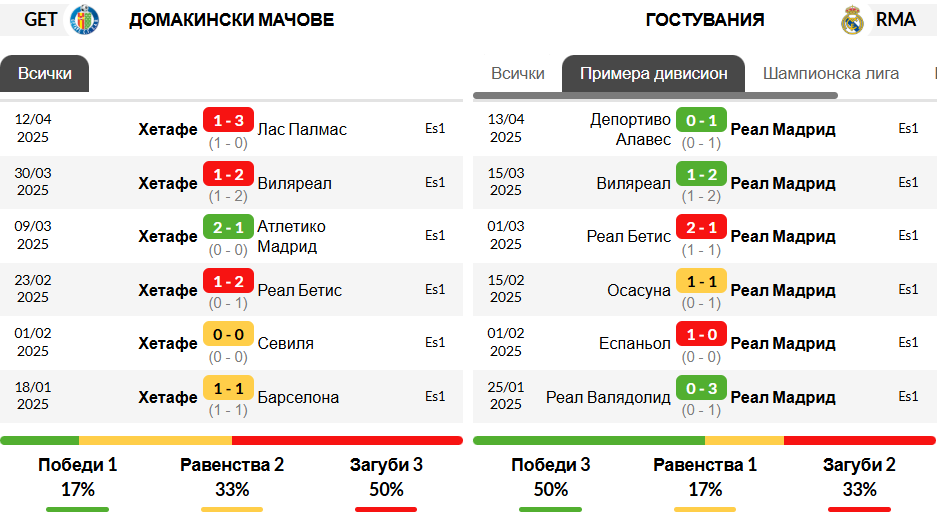Open the red 1-3 score badge Getafe vs Las Palmas
This screenshot has height=520, width=937.
coord(228,120)
